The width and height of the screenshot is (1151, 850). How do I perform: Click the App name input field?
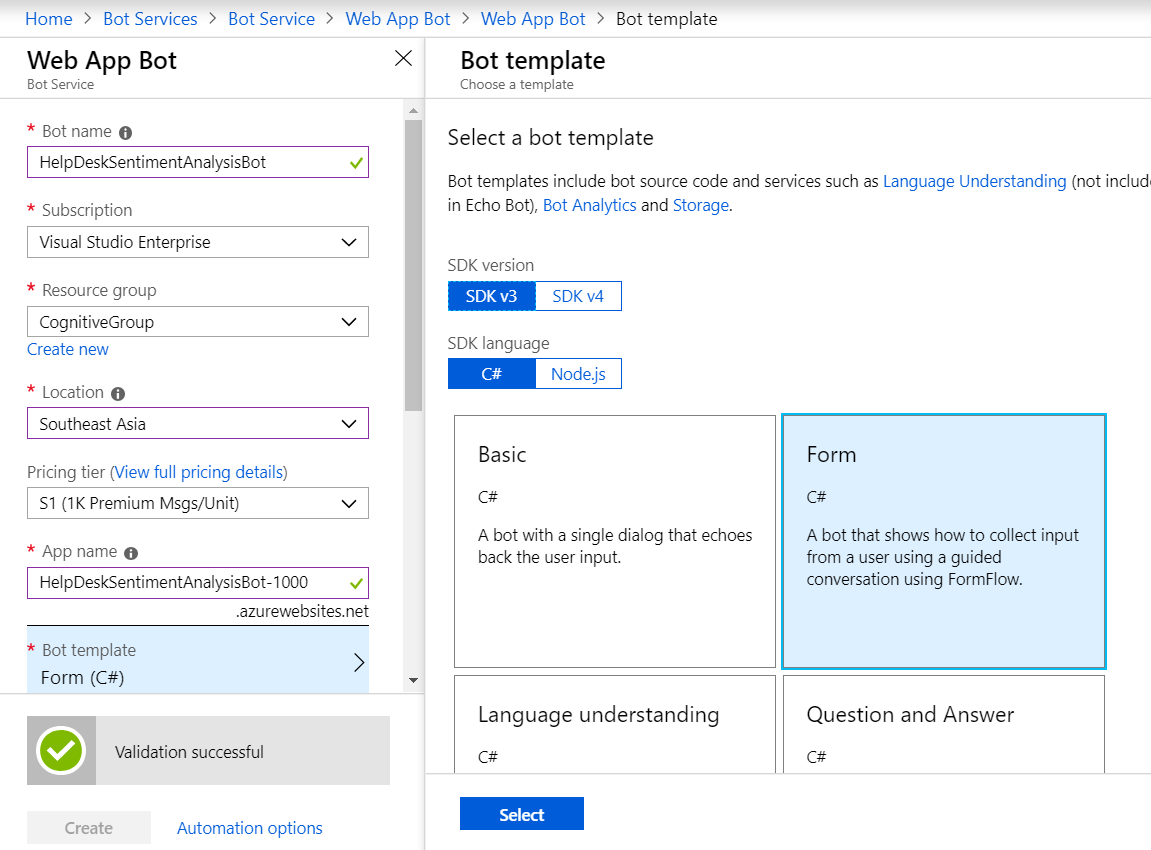(x=198, y=583)
